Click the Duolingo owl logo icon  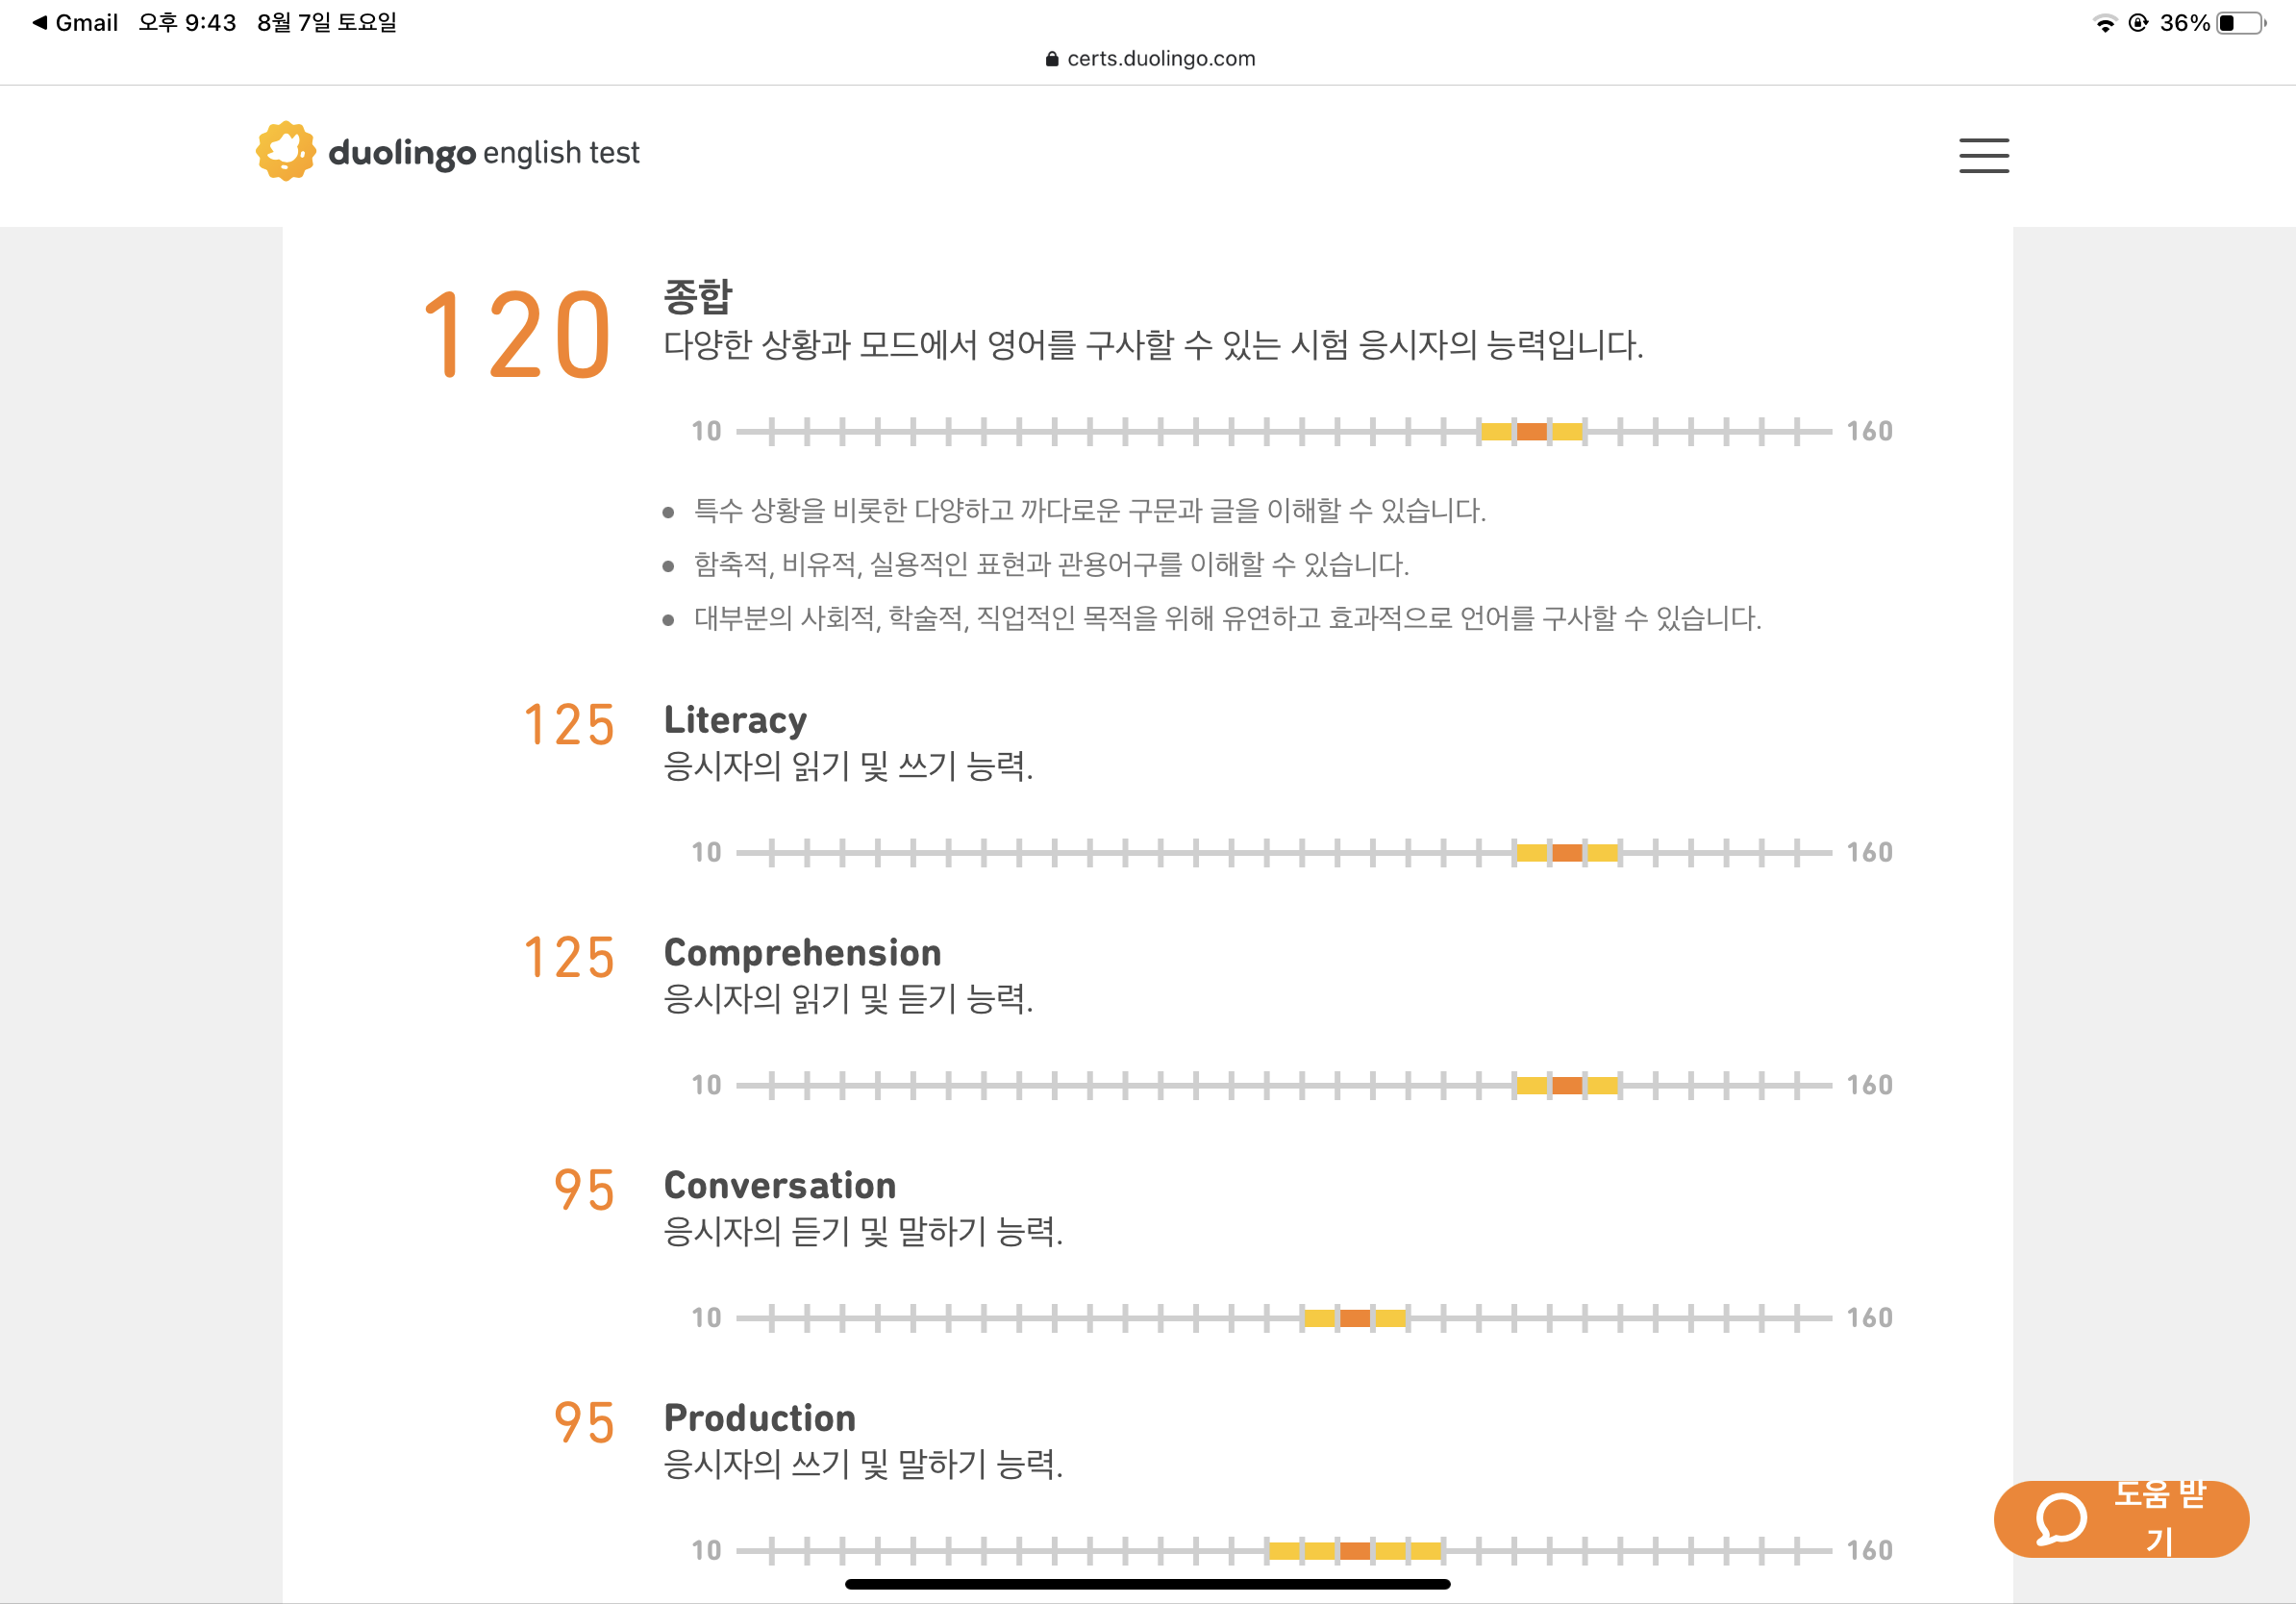(286, 151)
